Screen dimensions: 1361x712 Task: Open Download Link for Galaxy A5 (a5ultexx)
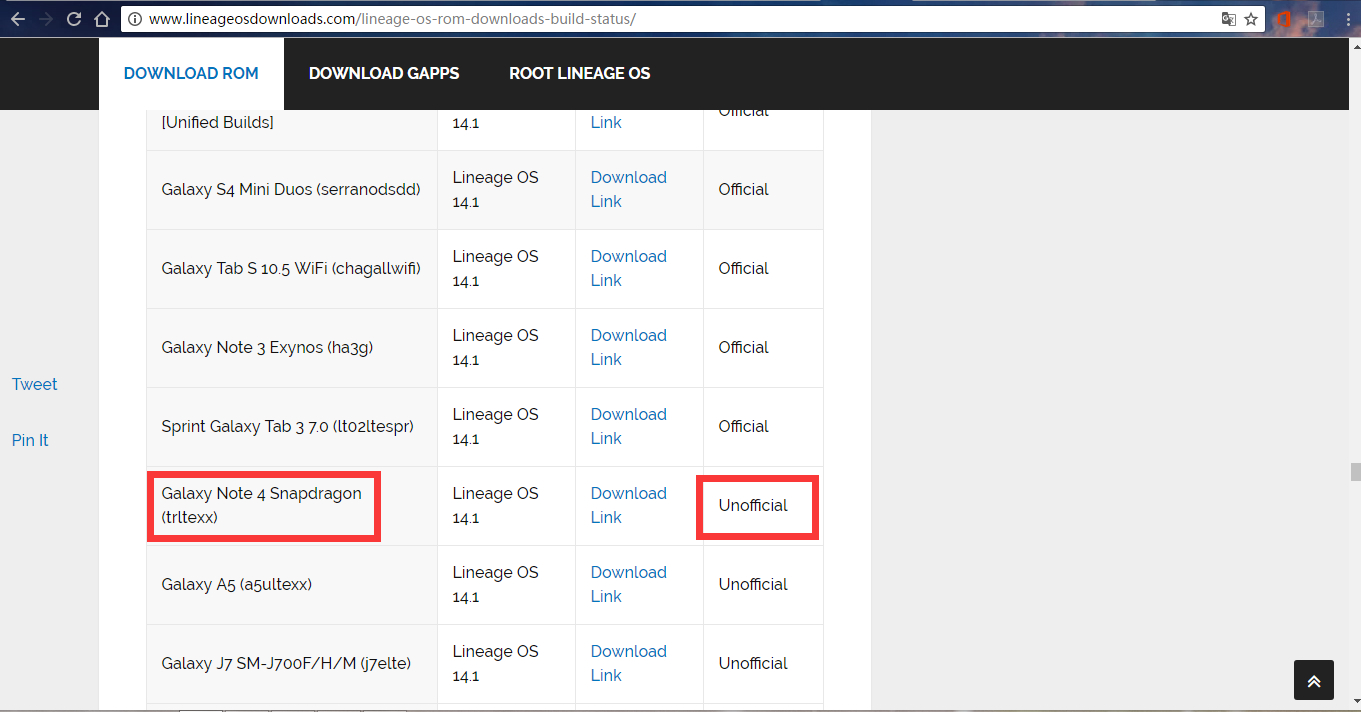[x=629, y=584]
